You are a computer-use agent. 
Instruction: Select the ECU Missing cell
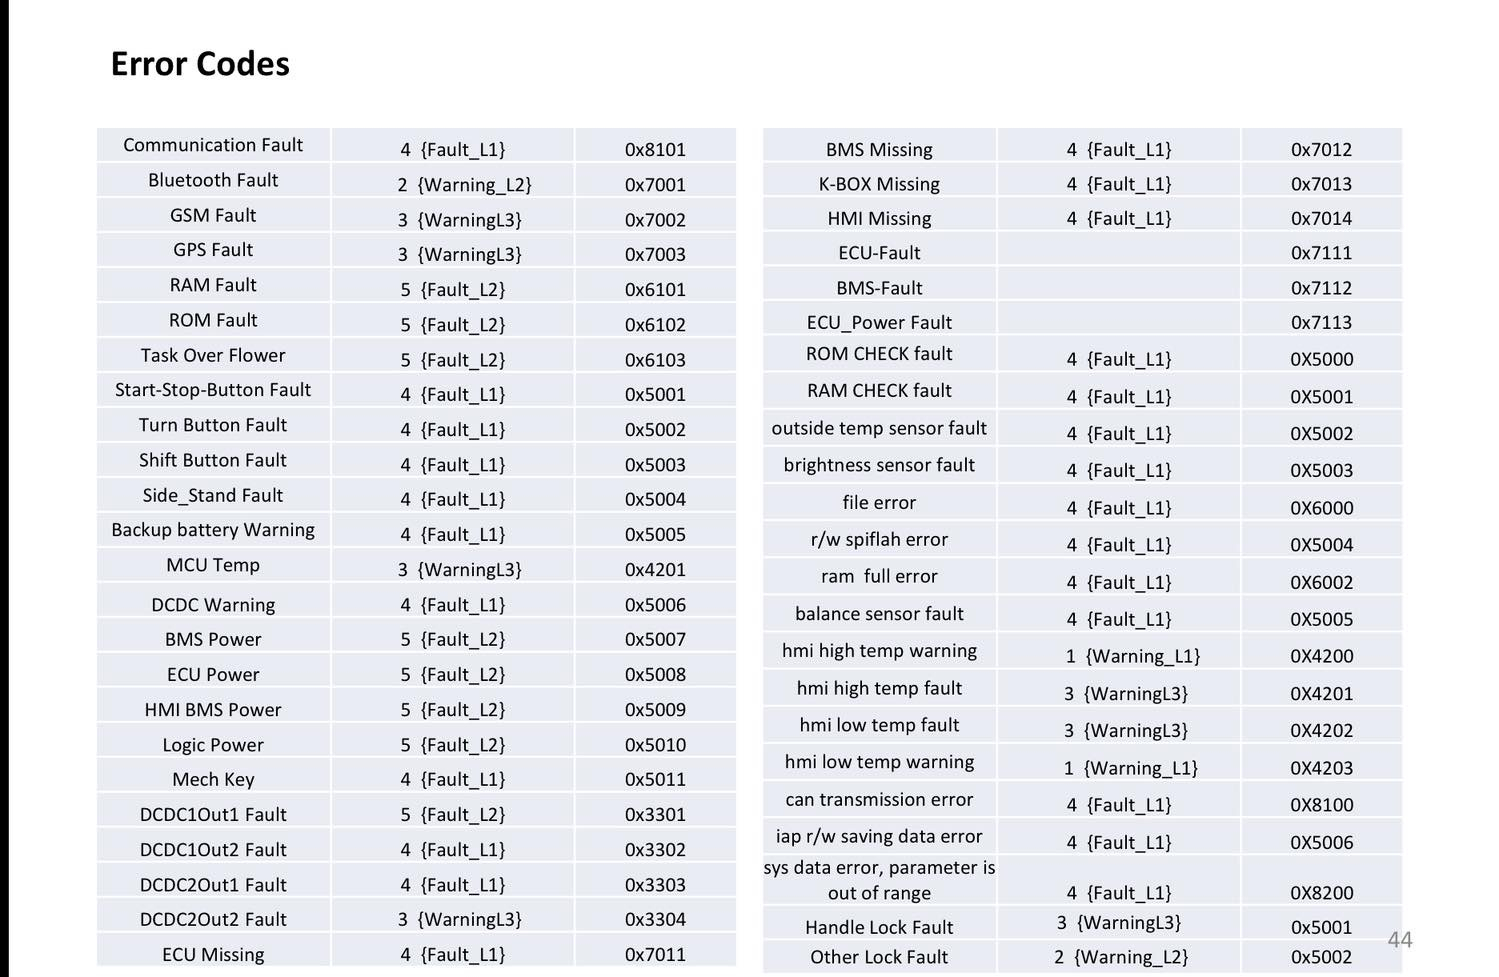(x=213, y=955)
